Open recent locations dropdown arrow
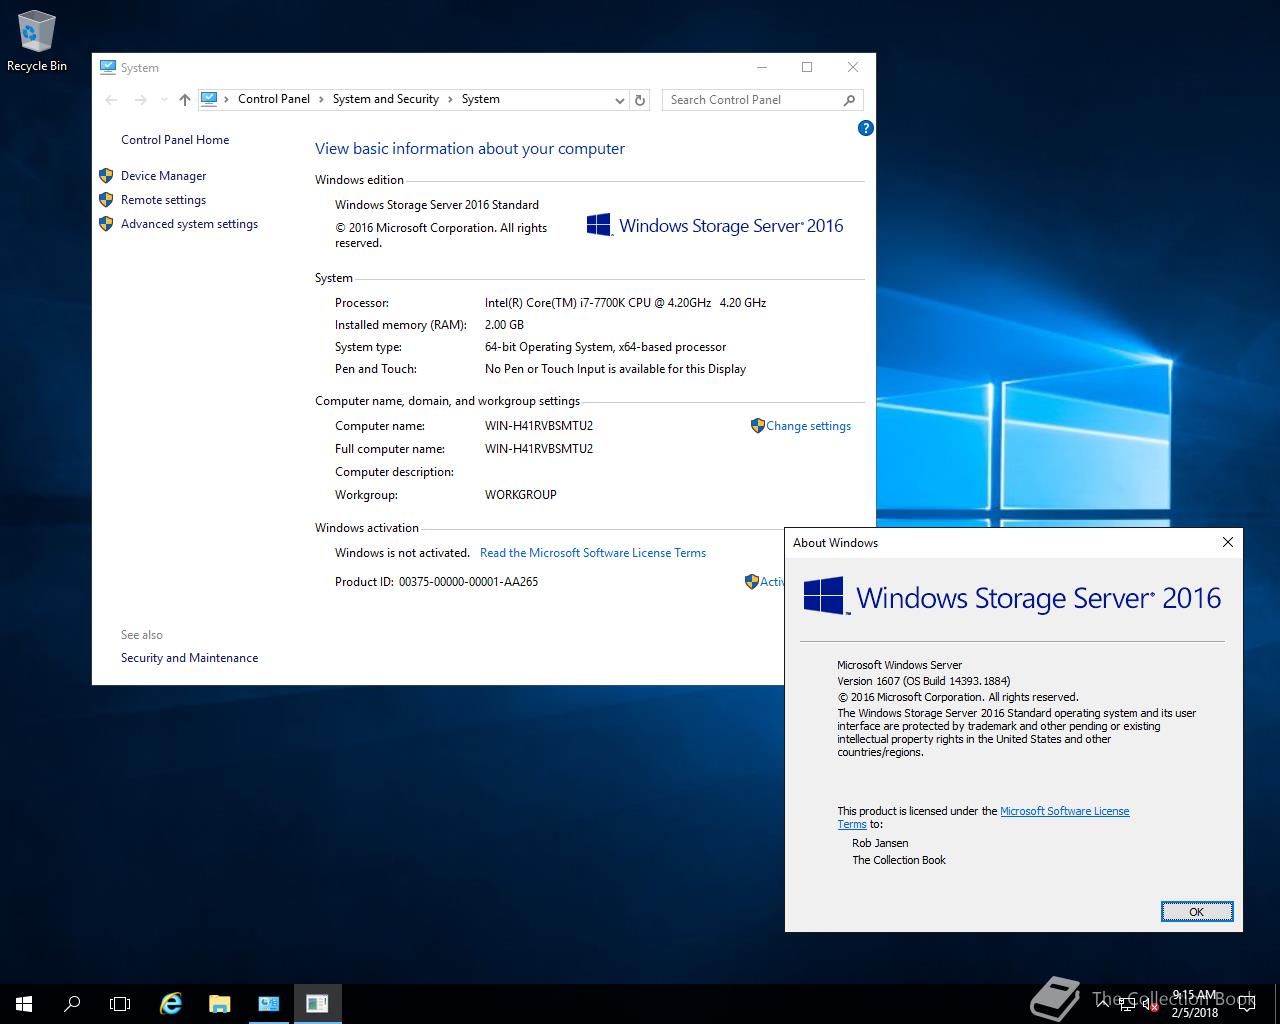The height and width of the screenshot is (1024, 1280). (164, 100)
